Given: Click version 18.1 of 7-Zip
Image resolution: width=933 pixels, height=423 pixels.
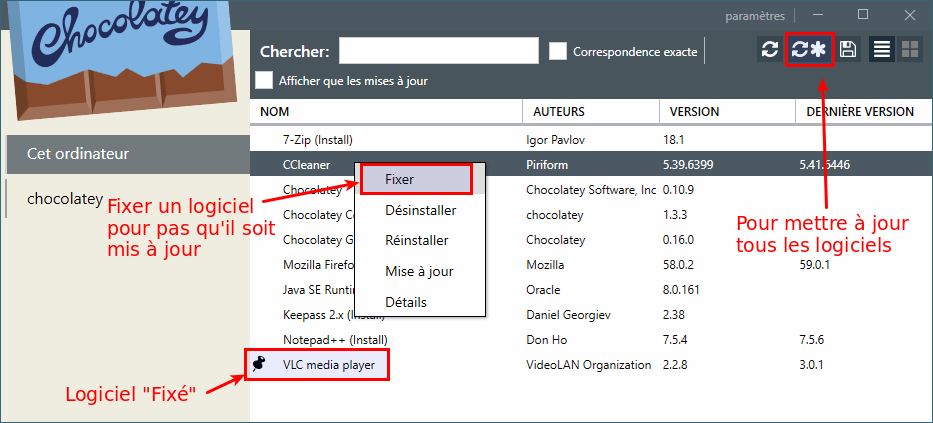Looking at the screenshot, I should (675, 140).
